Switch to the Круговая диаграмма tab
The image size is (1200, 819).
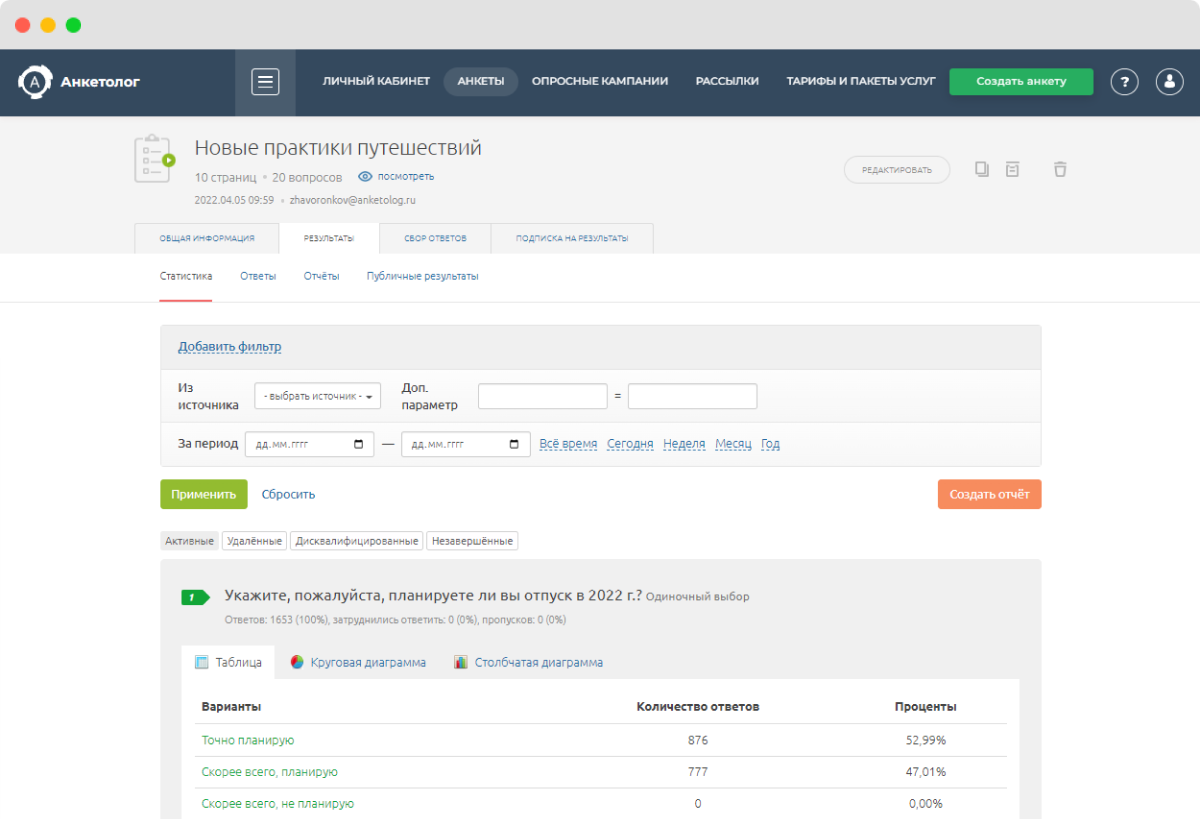[x=358, y=662]
